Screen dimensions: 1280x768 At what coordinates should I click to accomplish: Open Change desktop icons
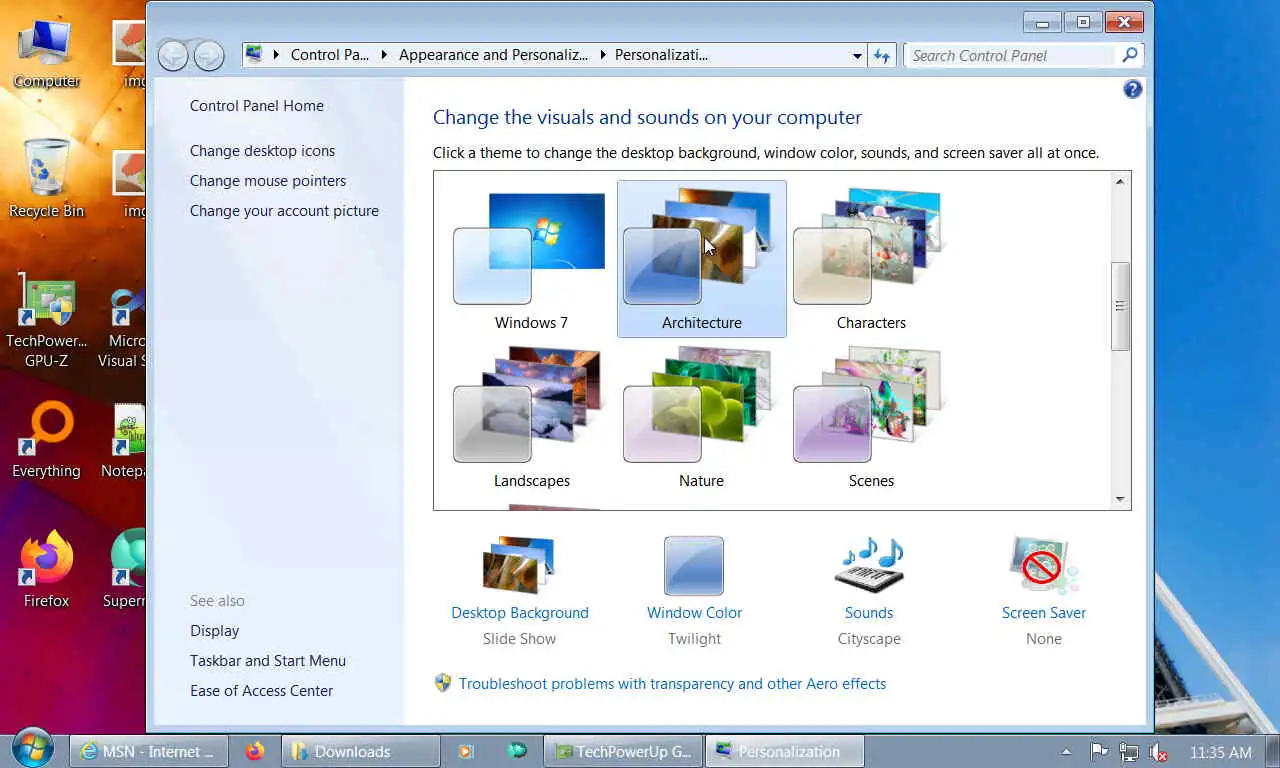coord(262,151)
